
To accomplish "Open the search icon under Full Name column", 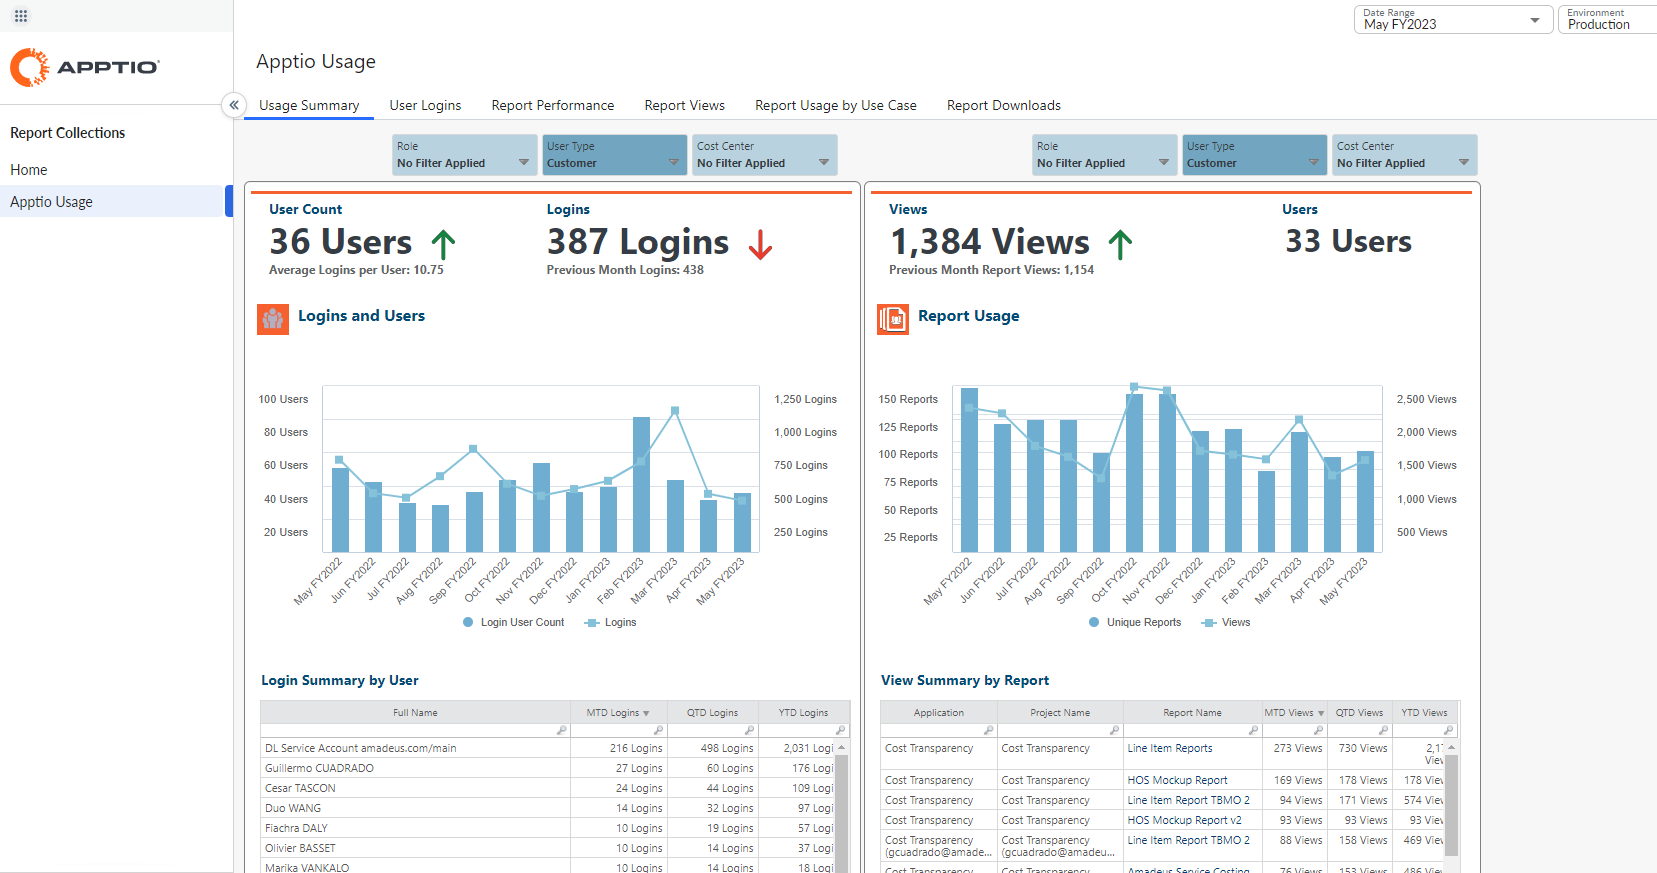I will pyautogui.click(x=562, y=731).
